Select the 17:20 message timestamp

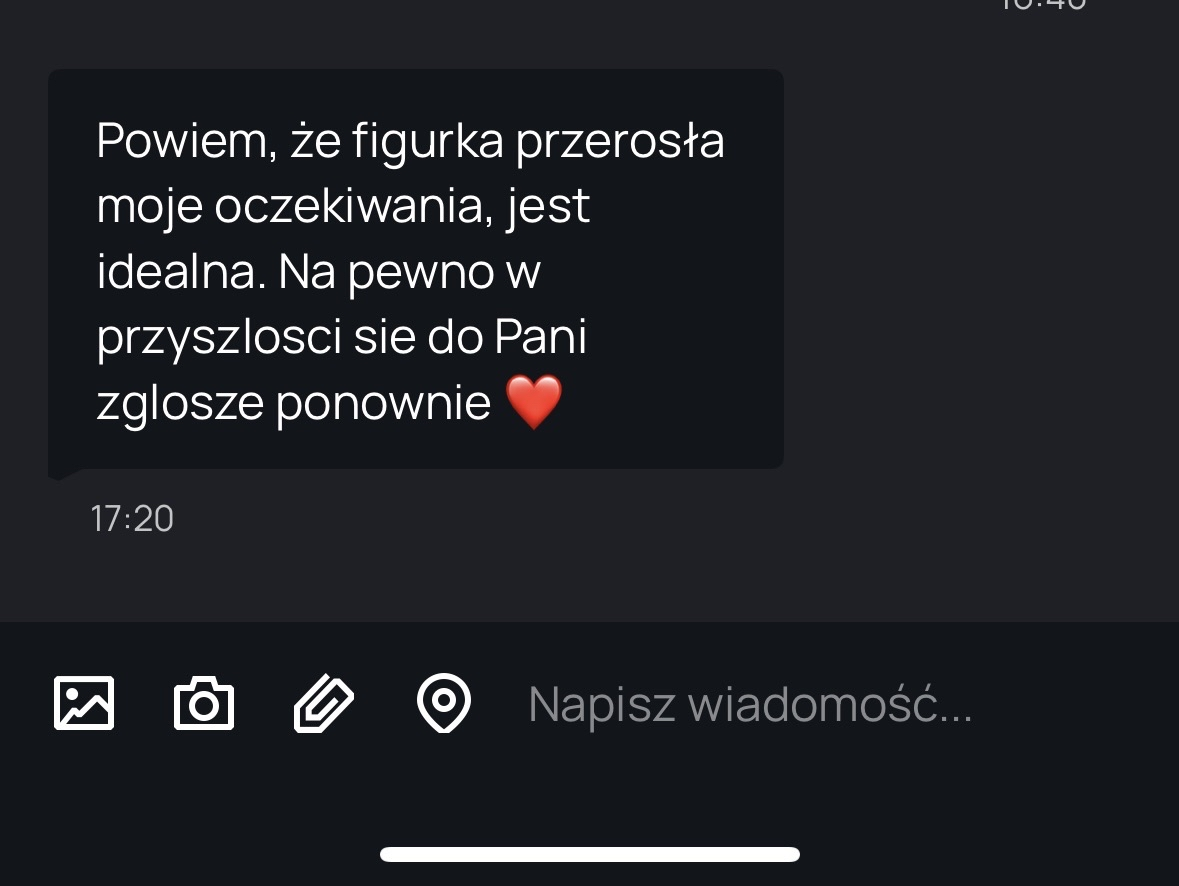(x=132, y=519)
